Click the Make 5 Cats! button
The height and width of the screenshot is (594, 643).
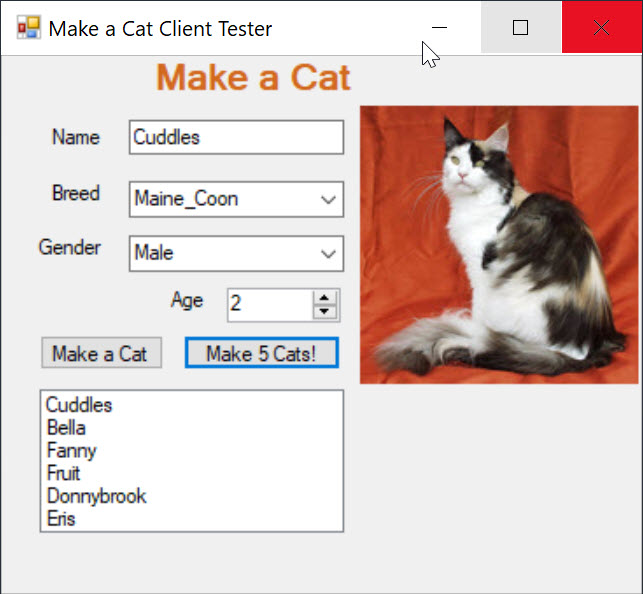tap(262, 353)
